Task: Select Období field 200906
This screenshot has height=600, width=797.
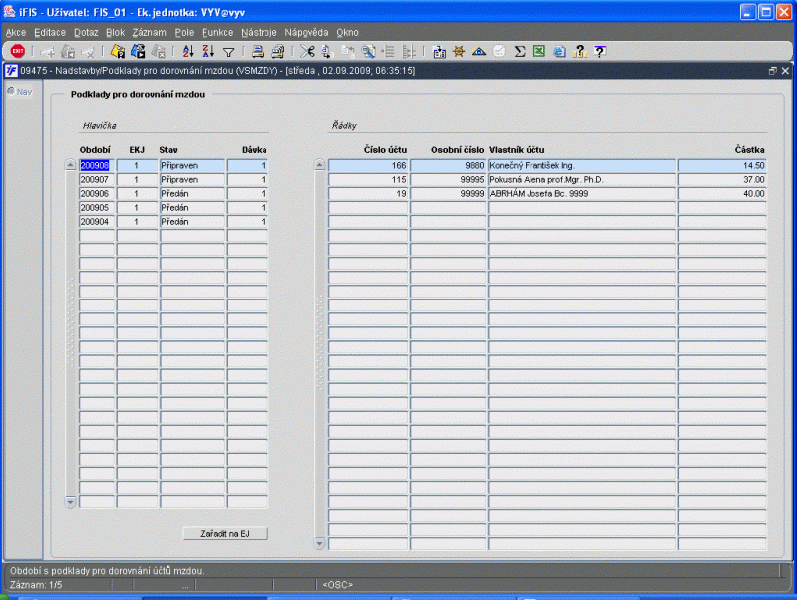Action: click(x=97, y=194)
